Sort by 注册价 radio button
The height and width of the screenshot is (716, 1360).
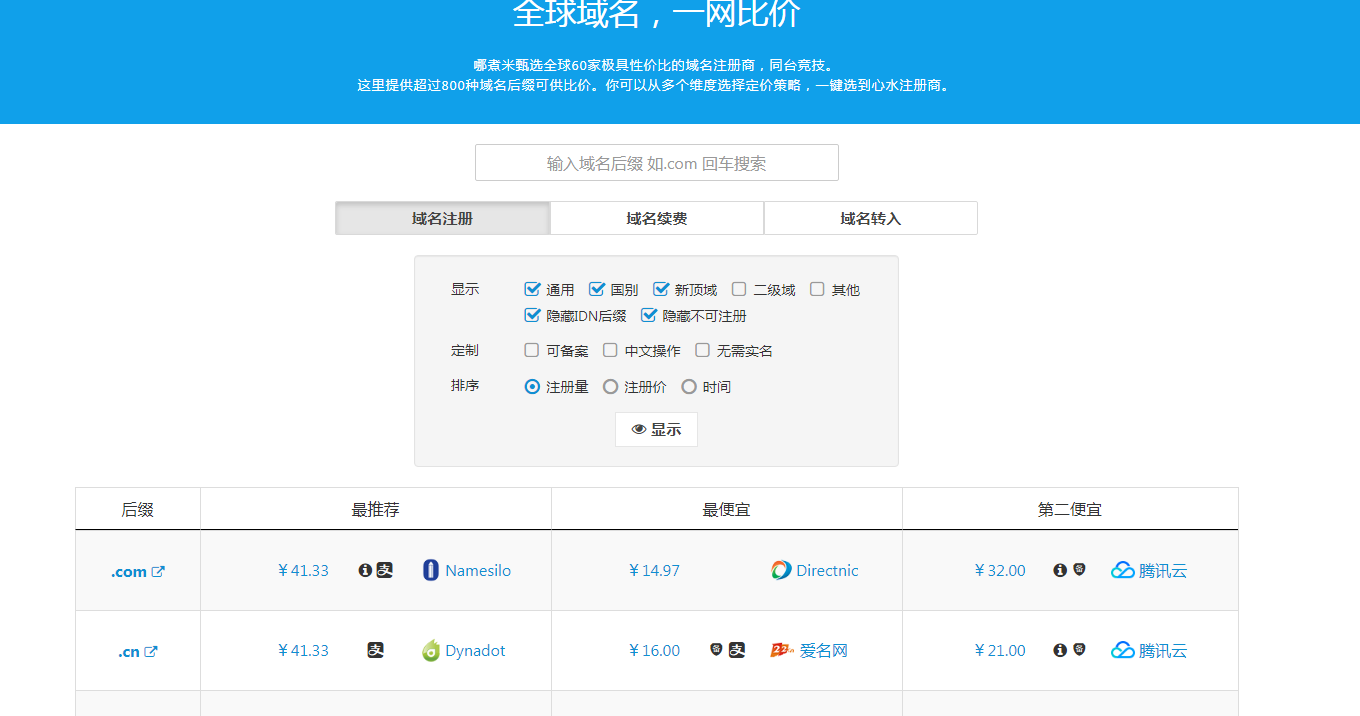610,386
